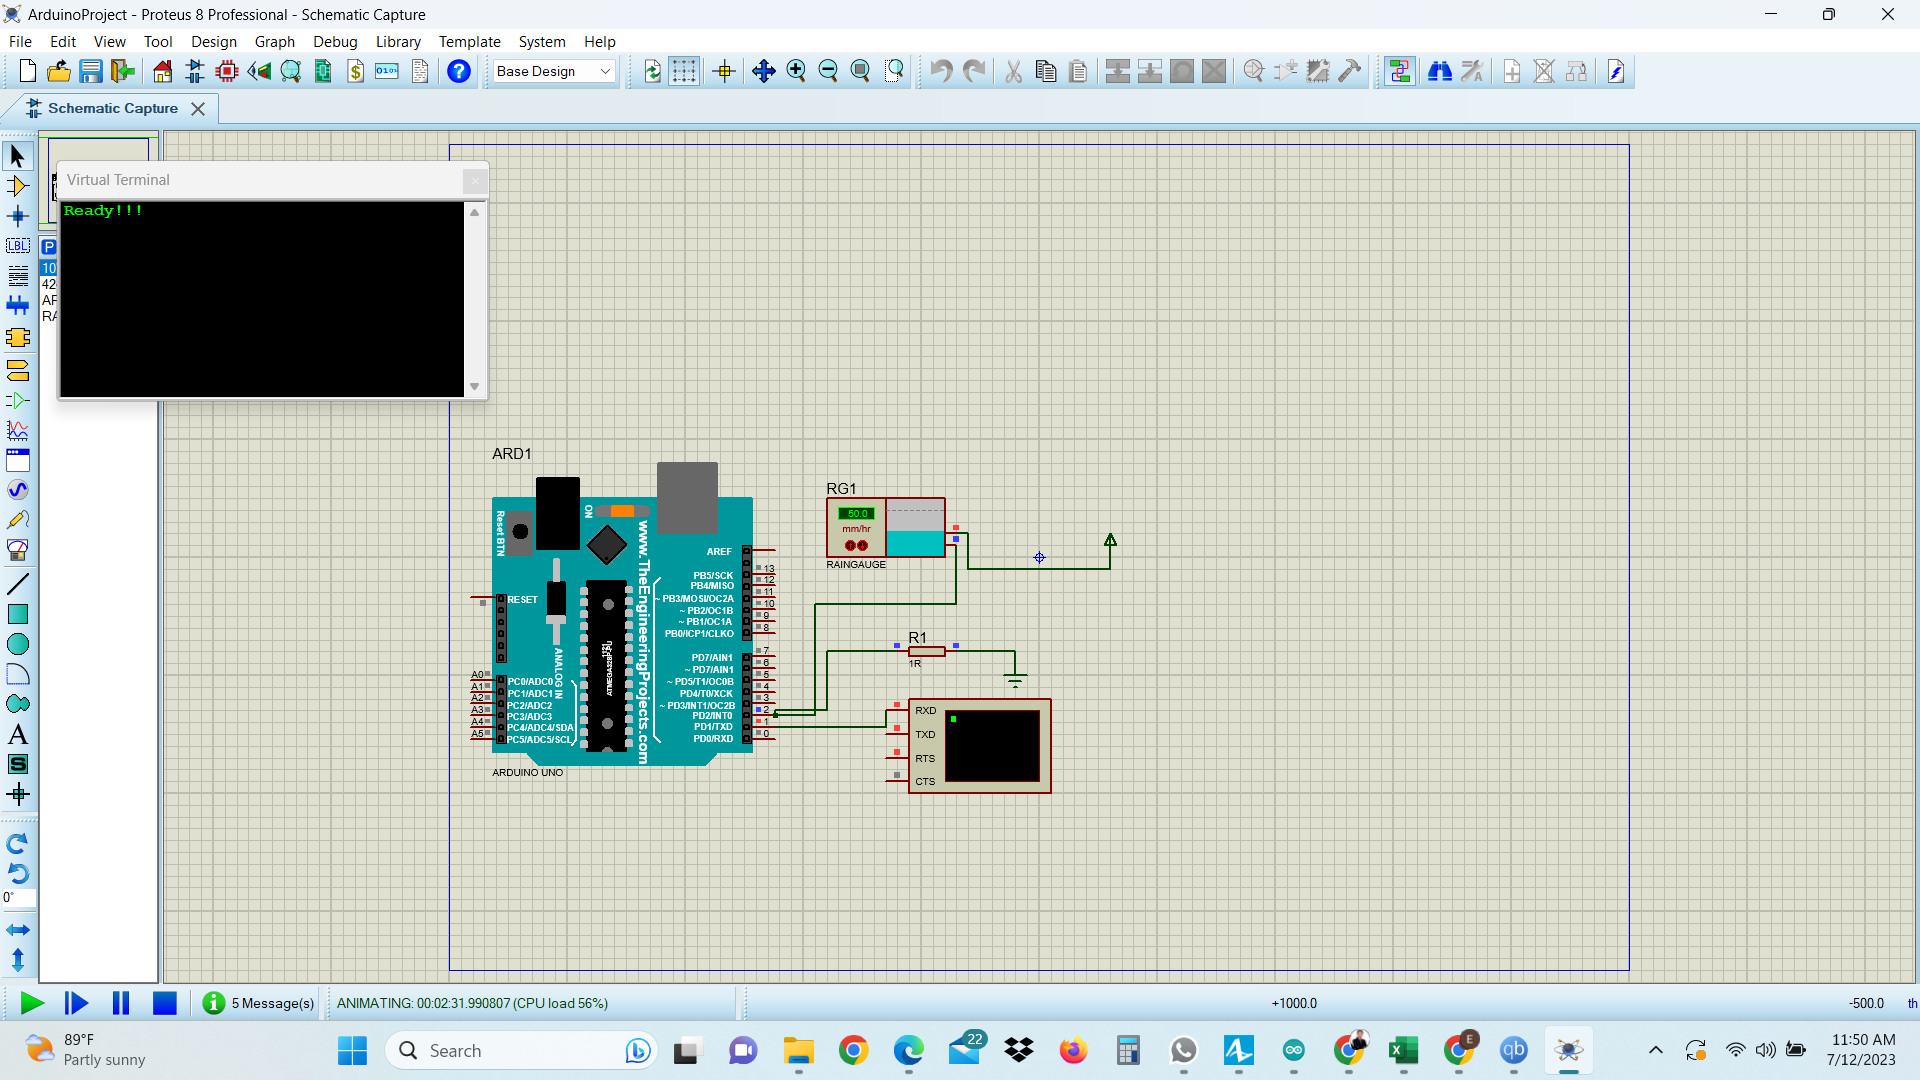
Task: Toggle the grid display icon
Action: pyautogui.click(x=684, y=71)
